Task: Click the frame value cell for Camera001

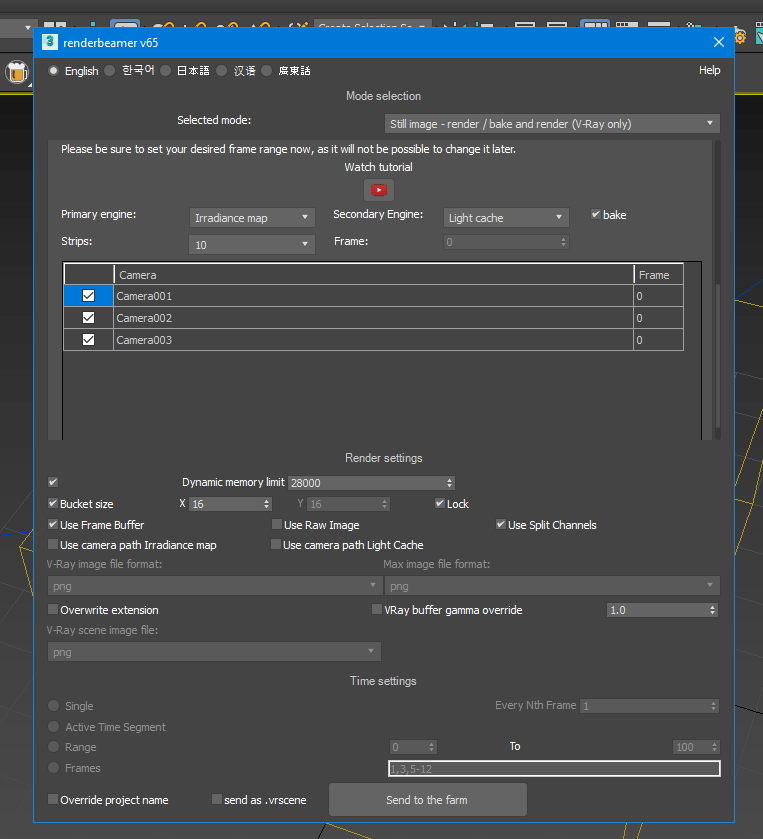Action: [659, 296]
